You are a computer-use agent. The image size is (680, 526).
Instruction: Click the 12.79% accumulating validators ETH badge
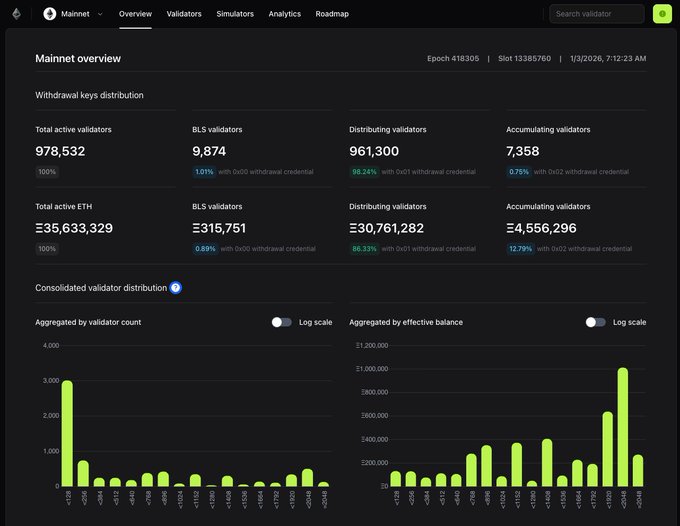[x=520, y=248]
